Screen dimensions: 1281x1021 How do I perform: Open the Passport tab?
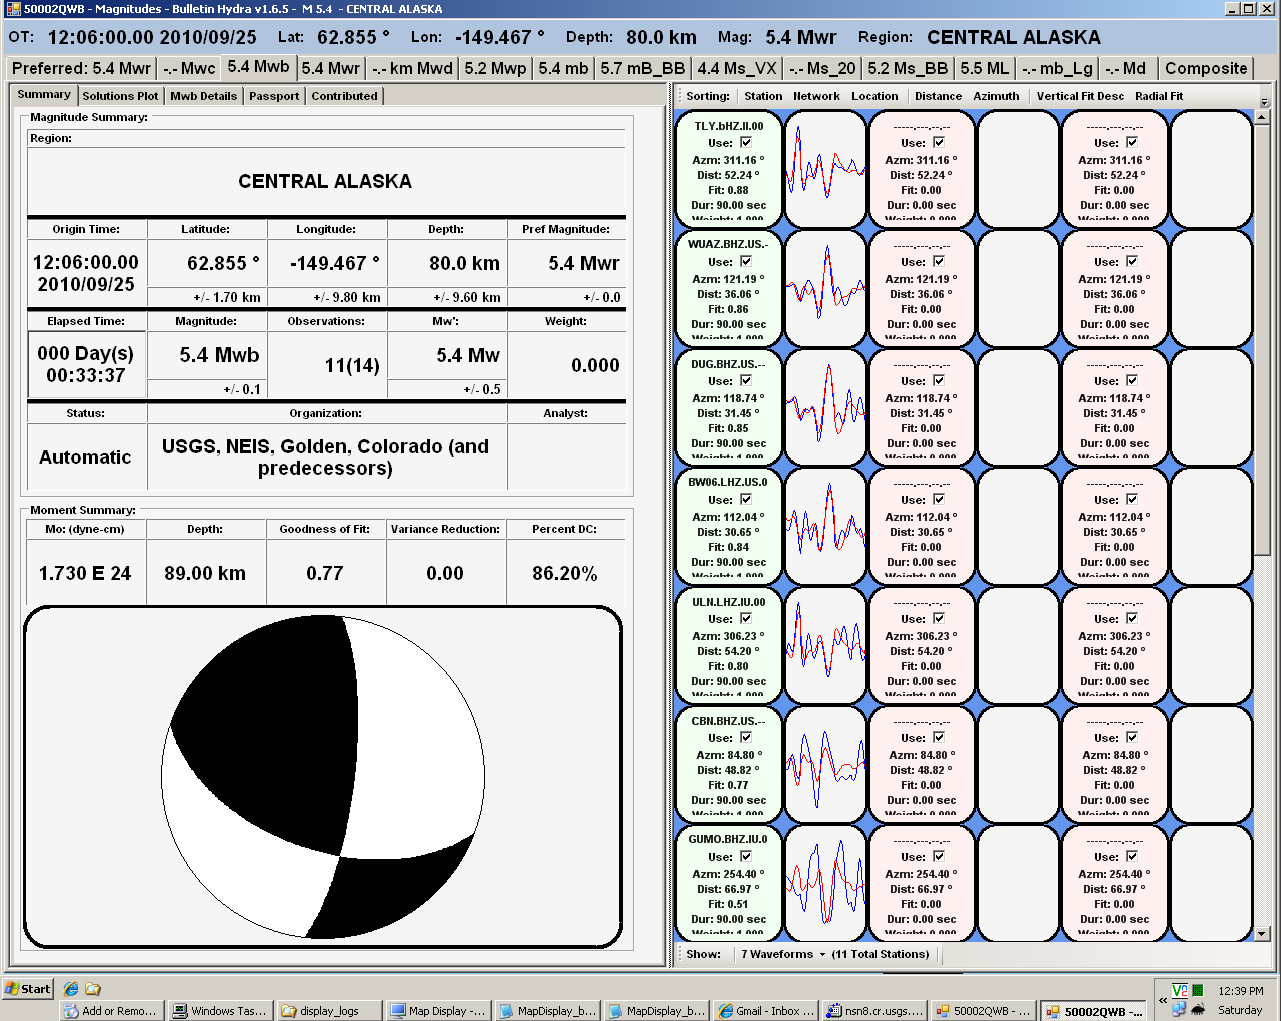[274, 96]
